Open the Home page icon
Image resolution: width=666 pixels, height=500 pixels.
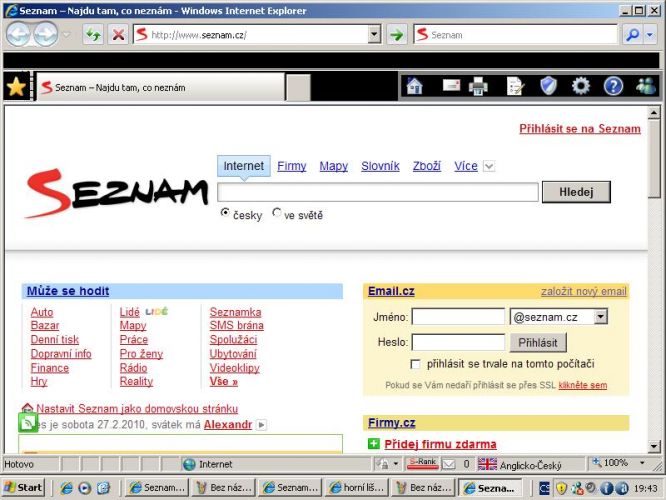click(x=415, y=86)
